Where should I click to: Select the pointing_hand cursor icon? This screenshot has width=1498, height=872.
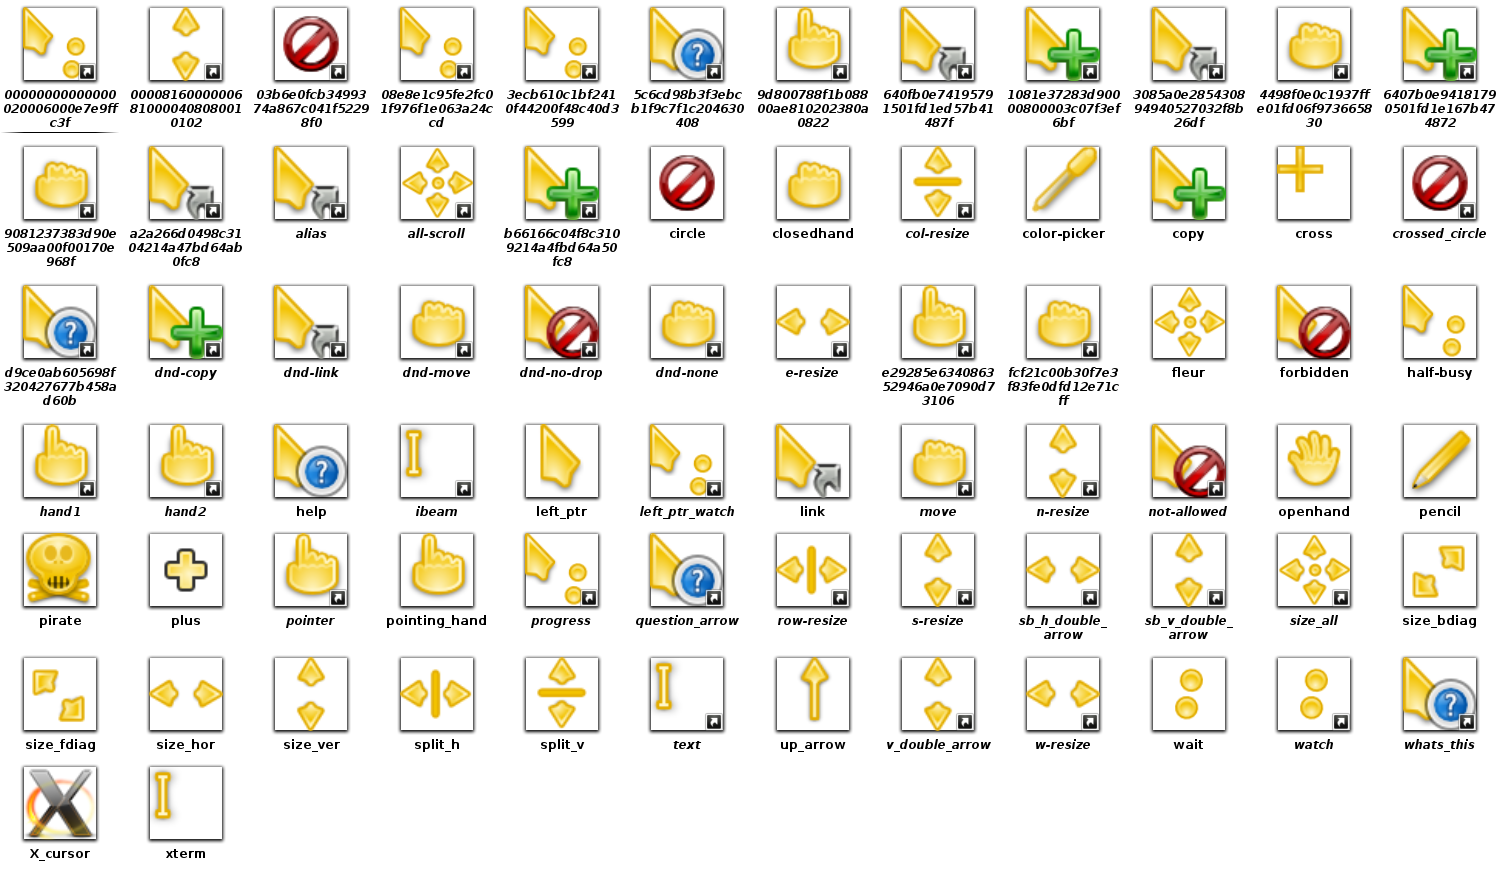coord(437,570)
